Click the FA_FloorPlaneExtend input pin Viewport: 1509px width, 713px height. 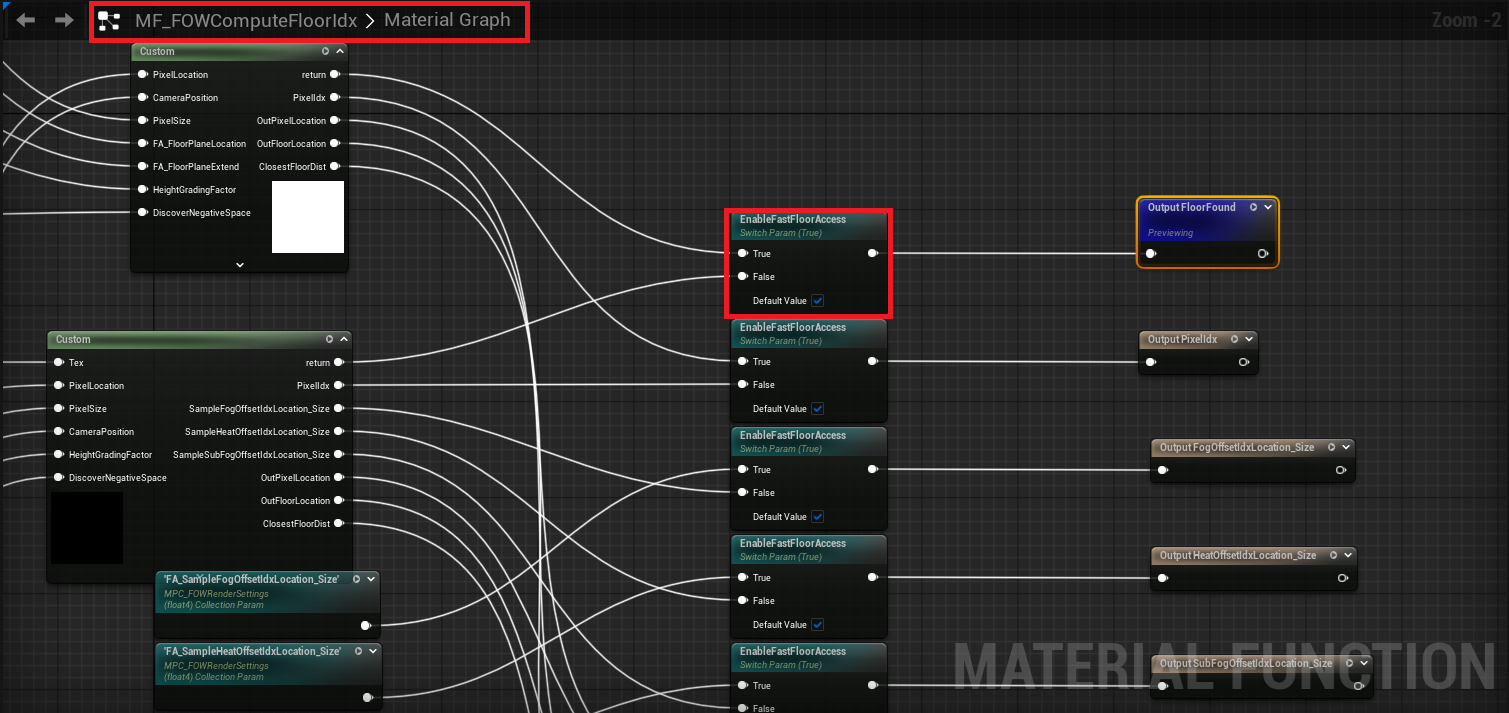[x=143, y=167]
